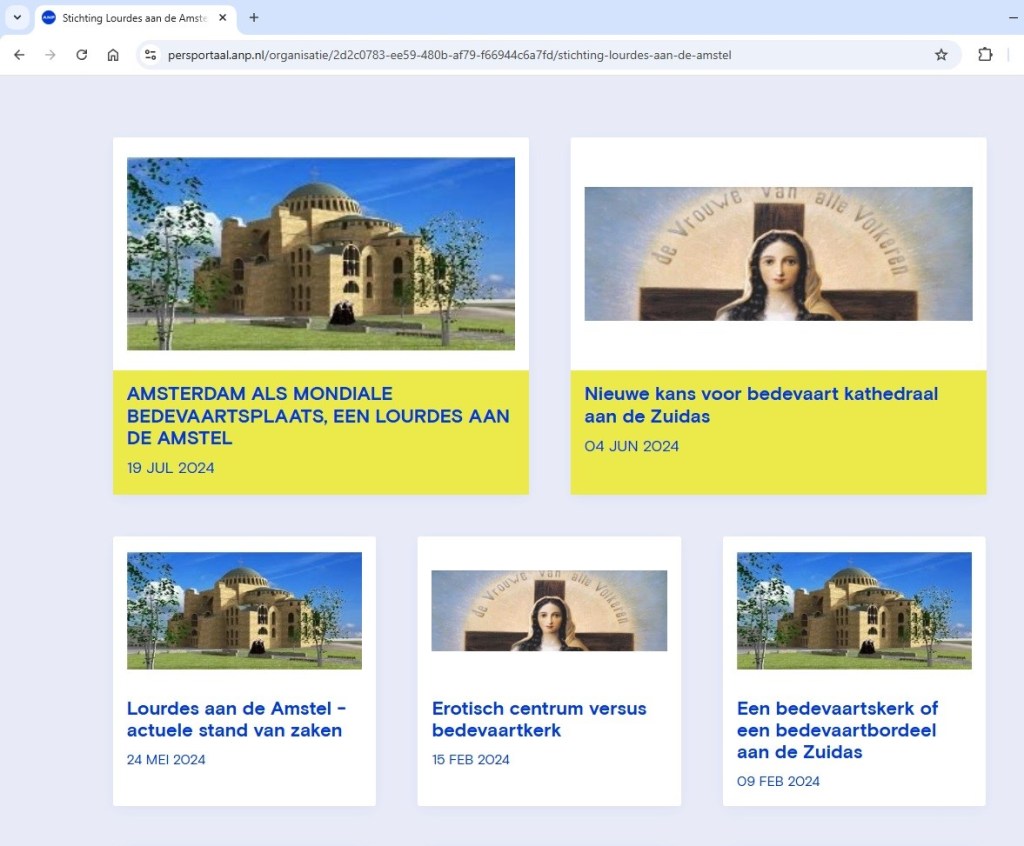Open article 'Amsterdam als mondiale bedevaartsplaats'
1024x846 pixels.
pyautogui.click(x=318, y=416)
